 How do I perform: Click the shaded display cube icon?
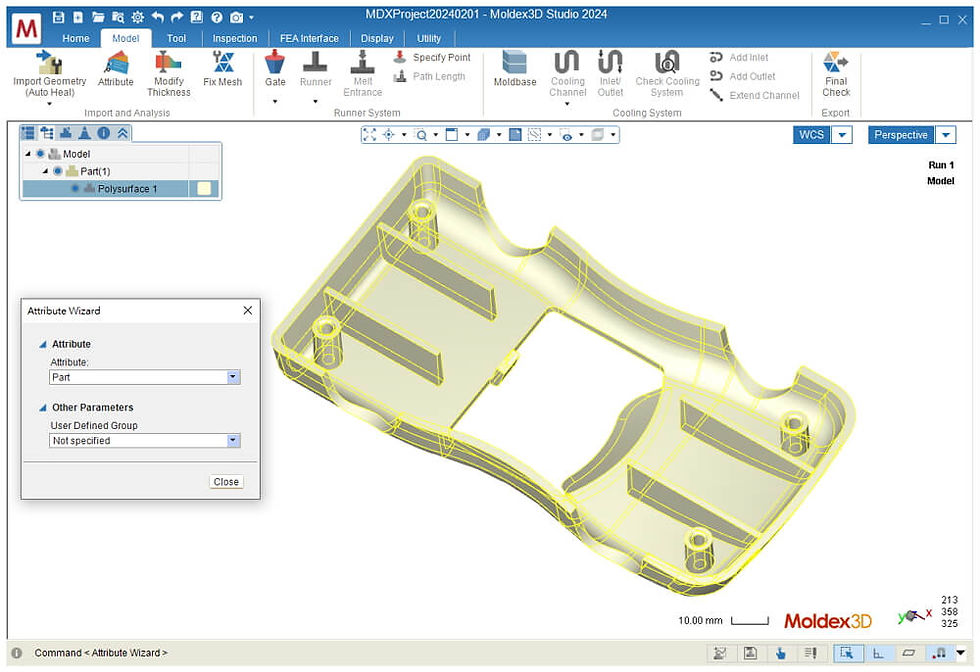tap(483, 134)
